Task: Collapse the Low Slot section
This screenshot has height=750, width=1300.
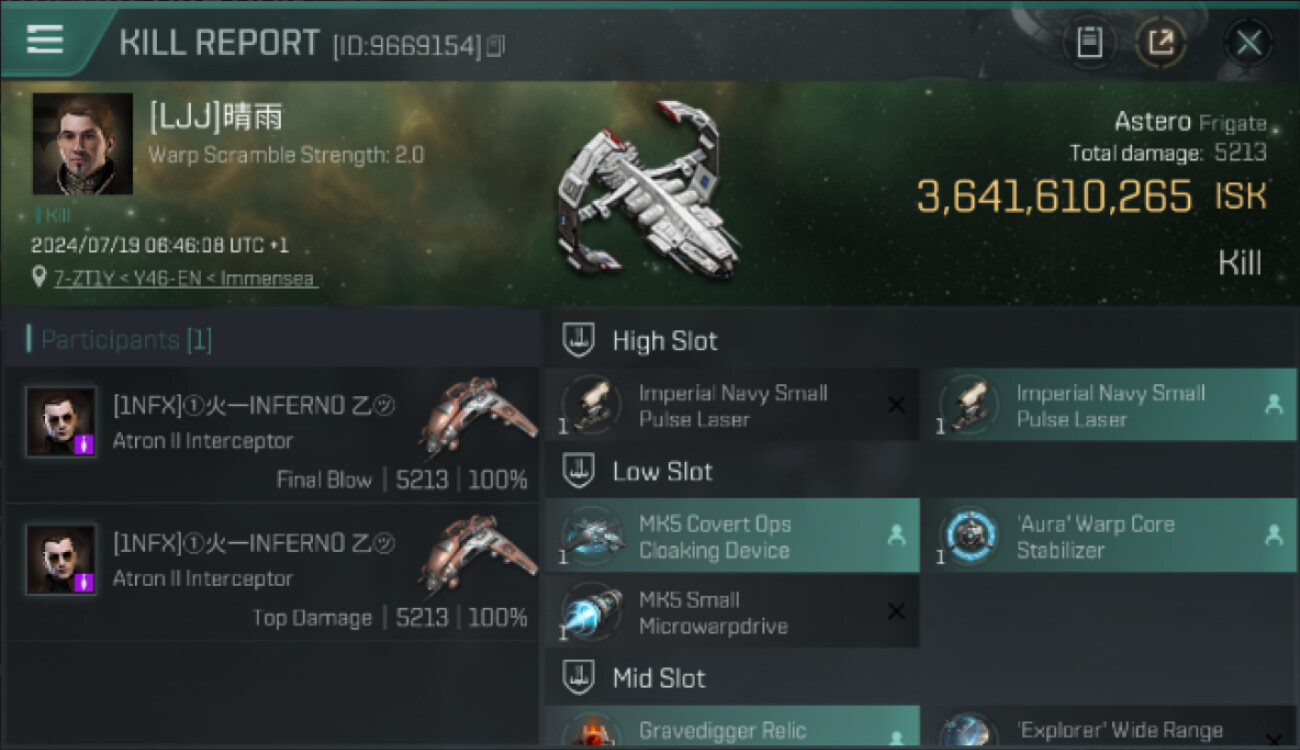Action: click(x=578, y=471)
